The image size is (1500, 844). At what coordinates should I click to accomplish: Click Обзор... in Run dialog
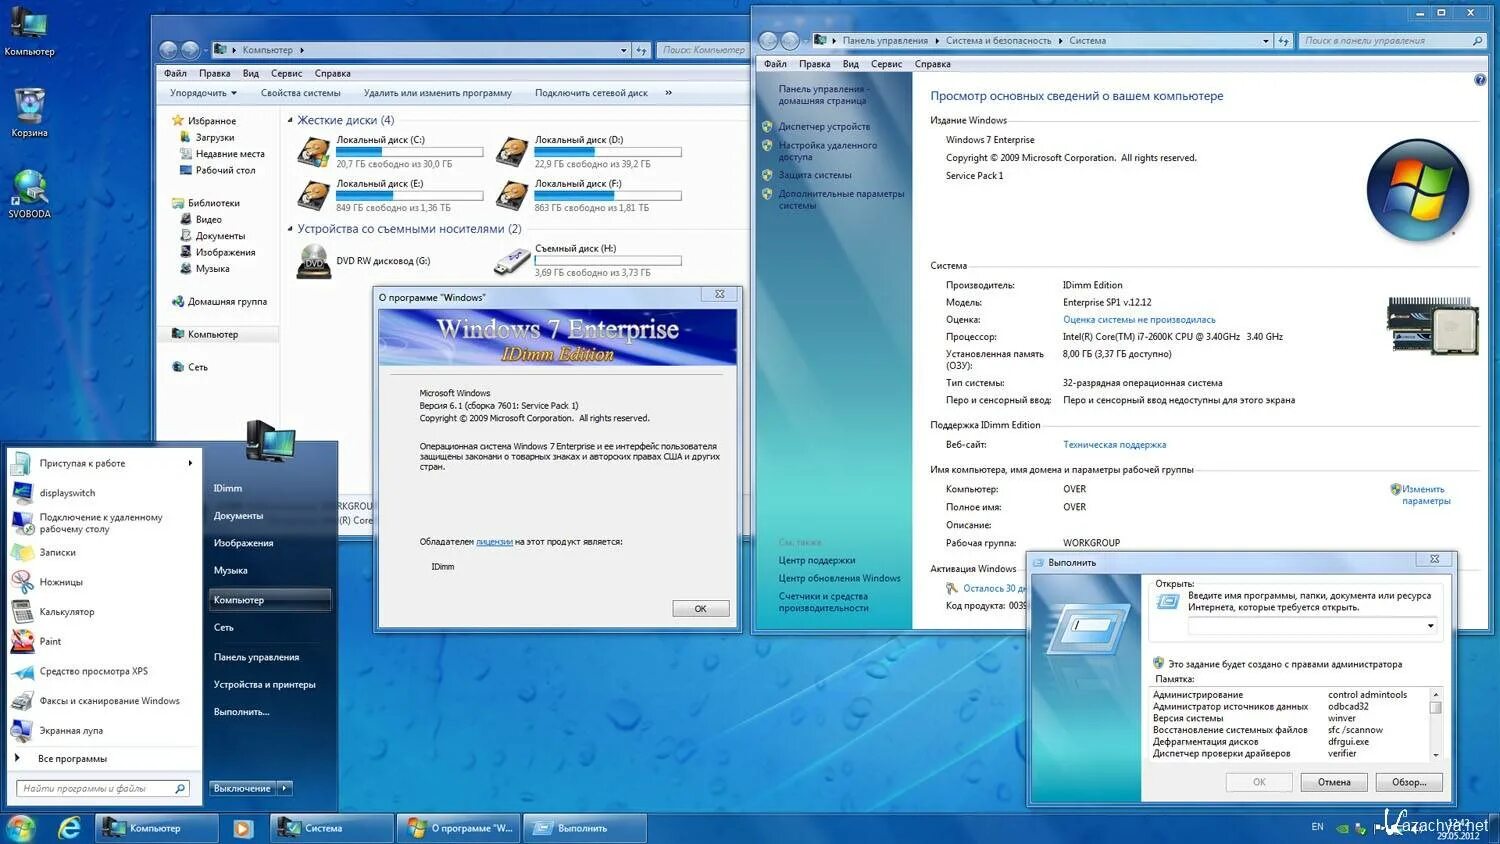(x=1409, y=782)
